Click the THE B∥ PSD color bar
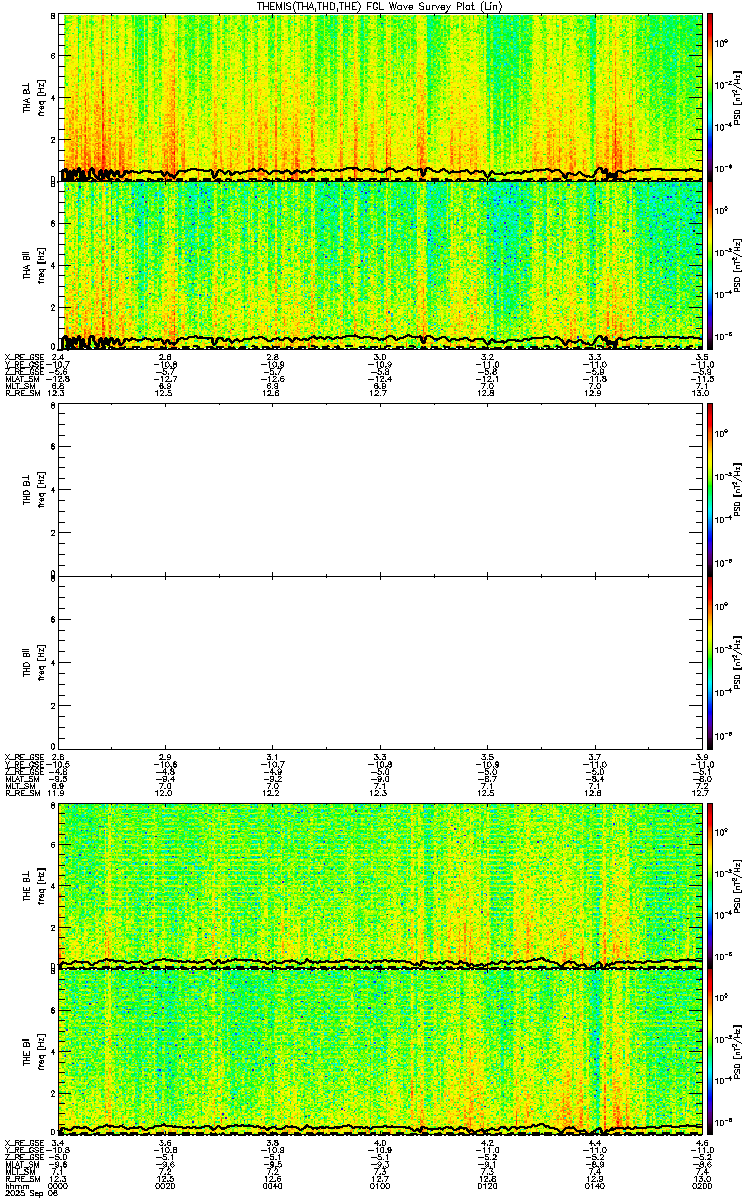The height and width of the screenshot is (1200, 750). pyautogui.click(x=710, y=1052)
